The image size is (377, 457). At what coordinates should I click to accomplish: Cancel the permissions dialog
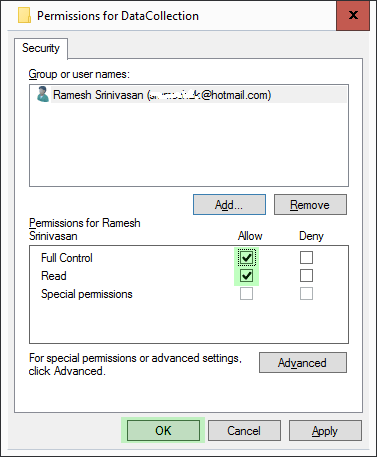click(x=244, y=430)
